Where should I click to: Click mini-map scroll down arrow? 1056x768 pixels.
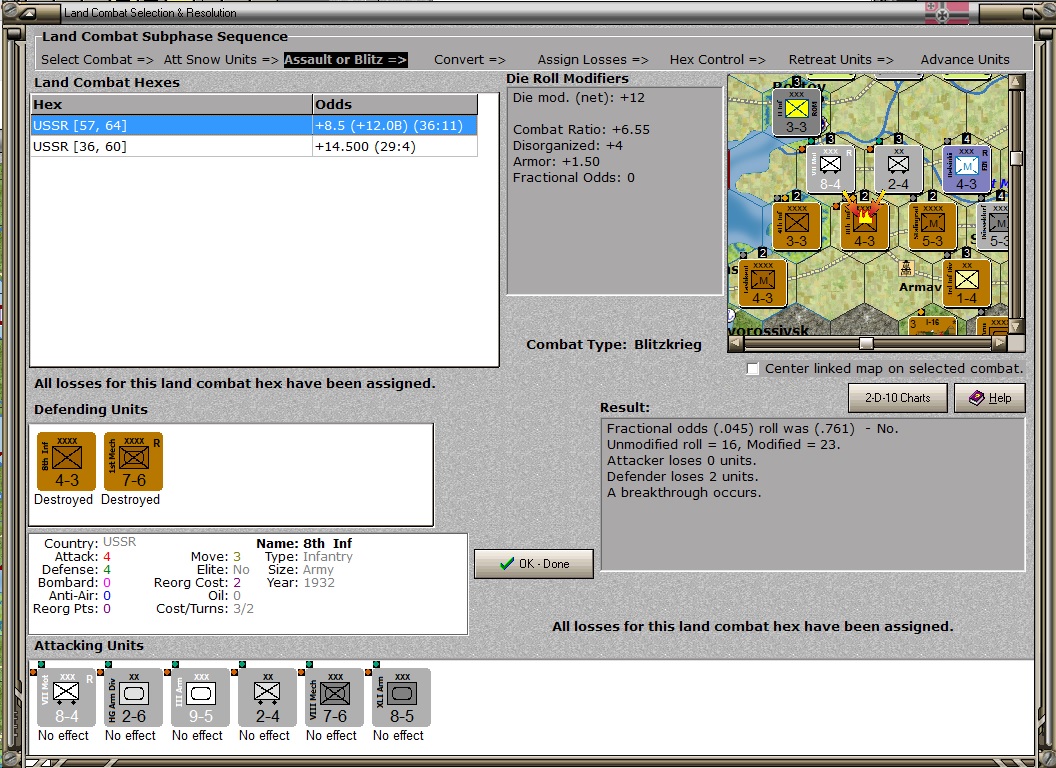point(1016,326)
